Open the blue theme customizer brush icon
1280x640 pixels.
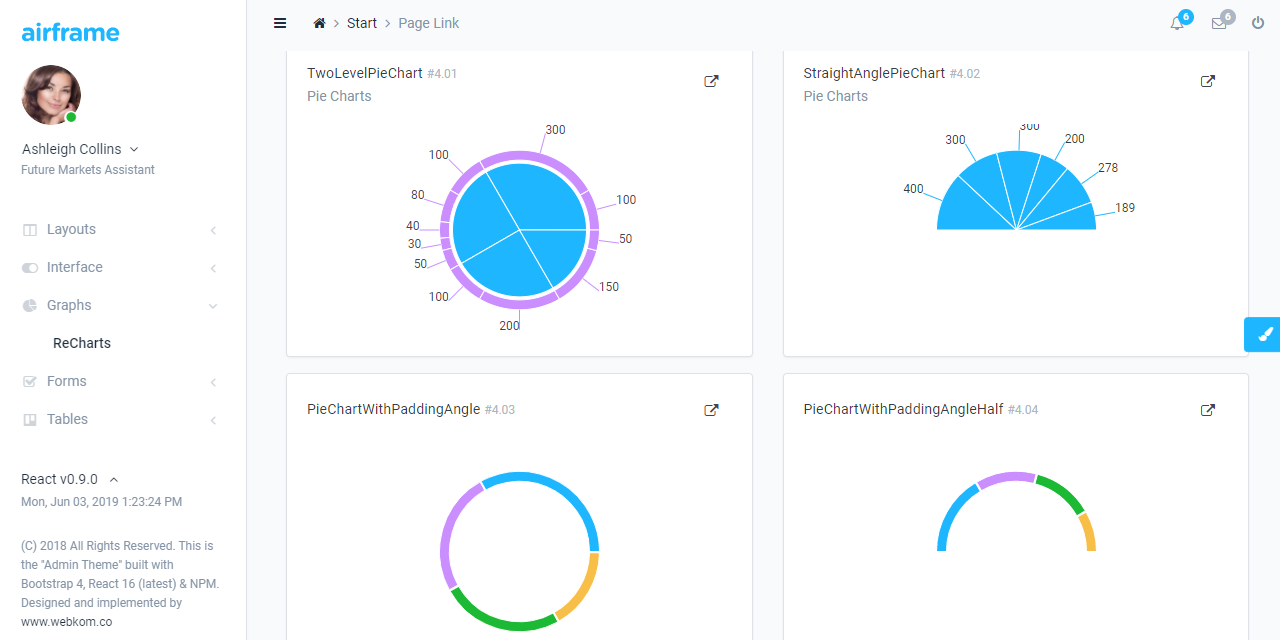[1262, 334]
